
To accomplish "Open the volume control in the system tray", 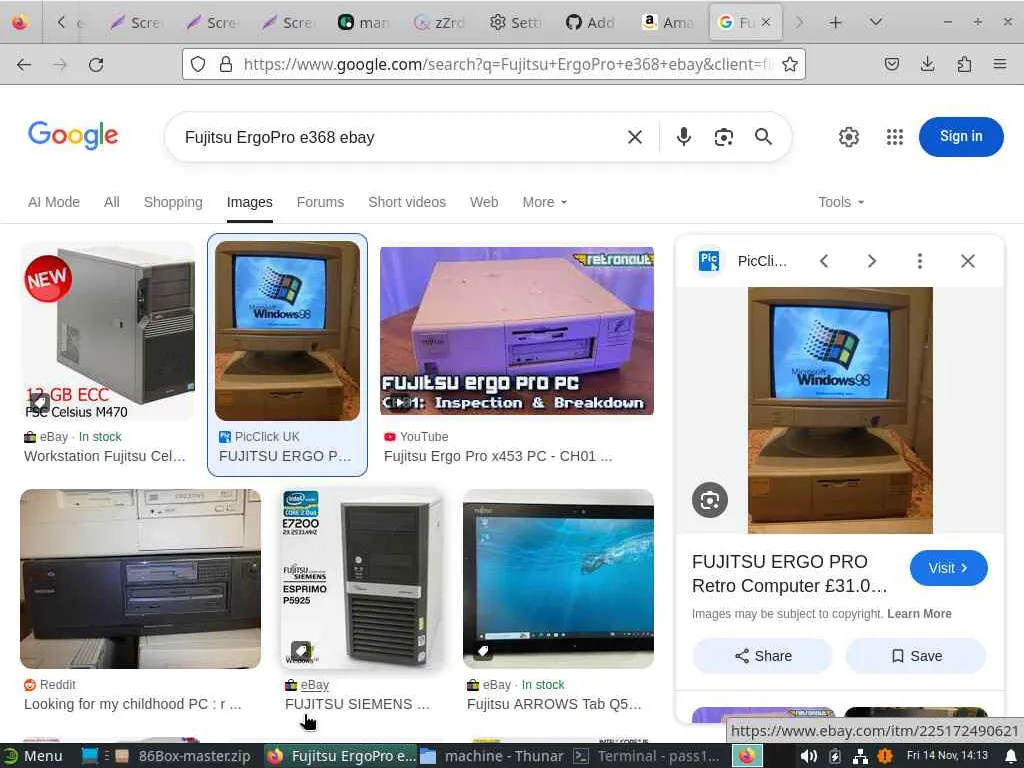I will click(x=808, y=756).
